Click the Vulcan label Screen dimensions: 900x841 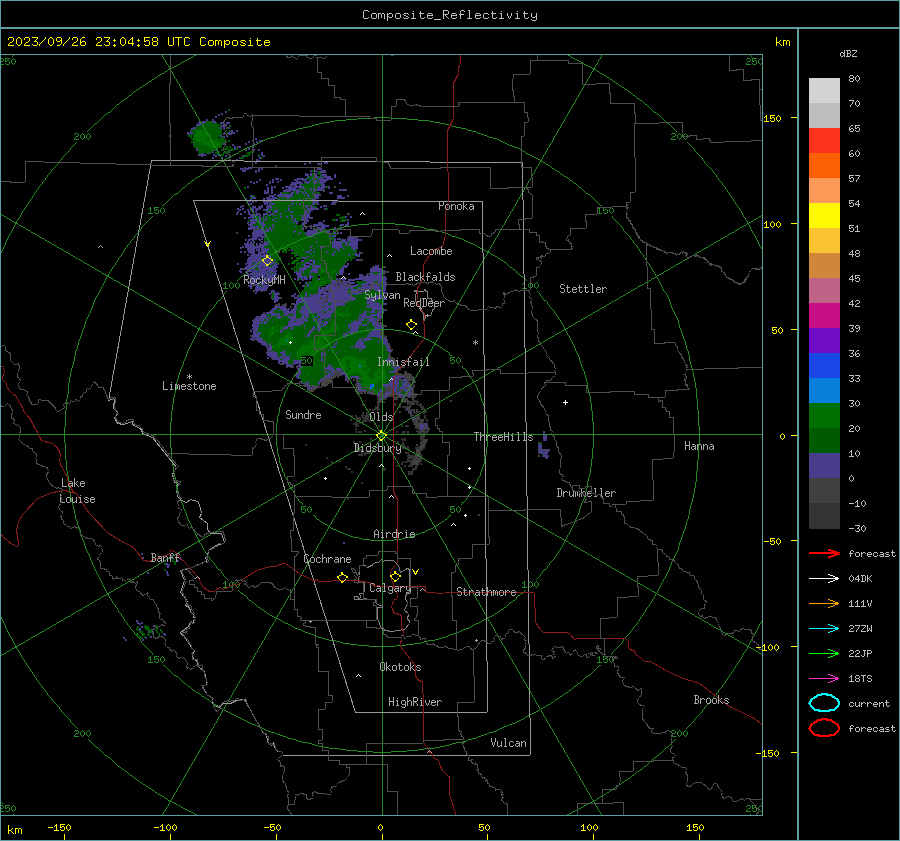point(508,743)
